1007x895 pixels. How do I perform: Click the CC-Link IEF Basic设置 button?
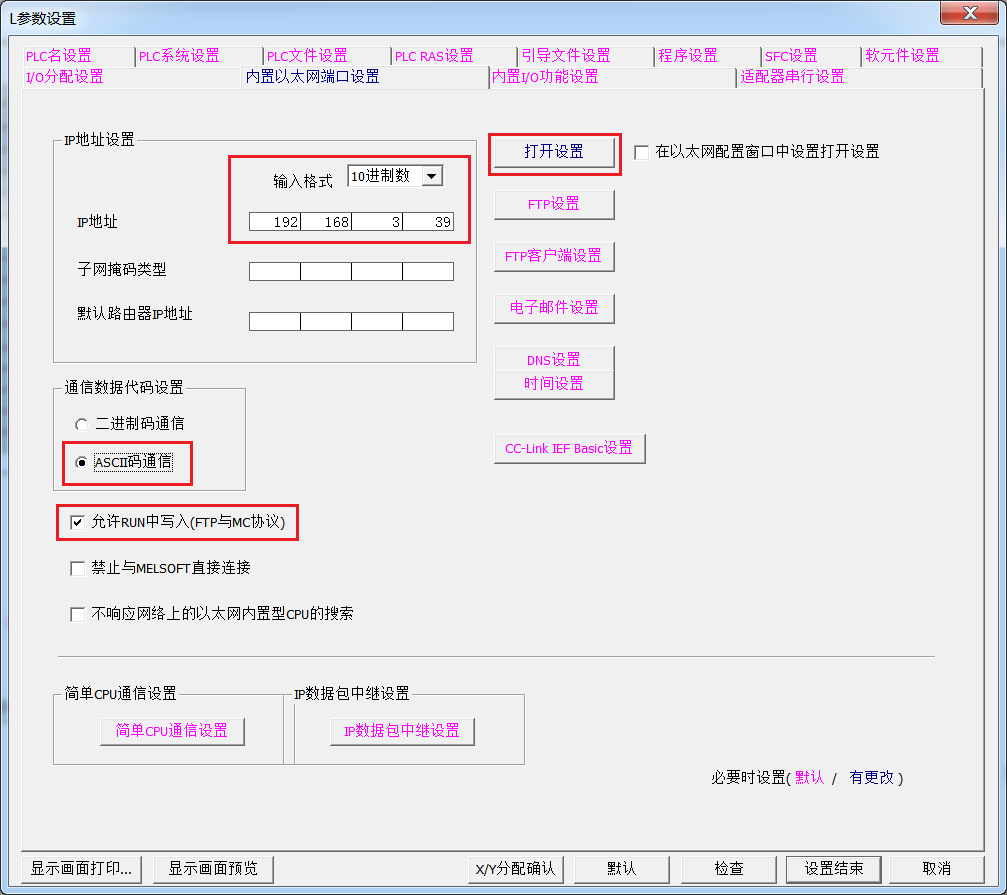(x=569, y=449)
